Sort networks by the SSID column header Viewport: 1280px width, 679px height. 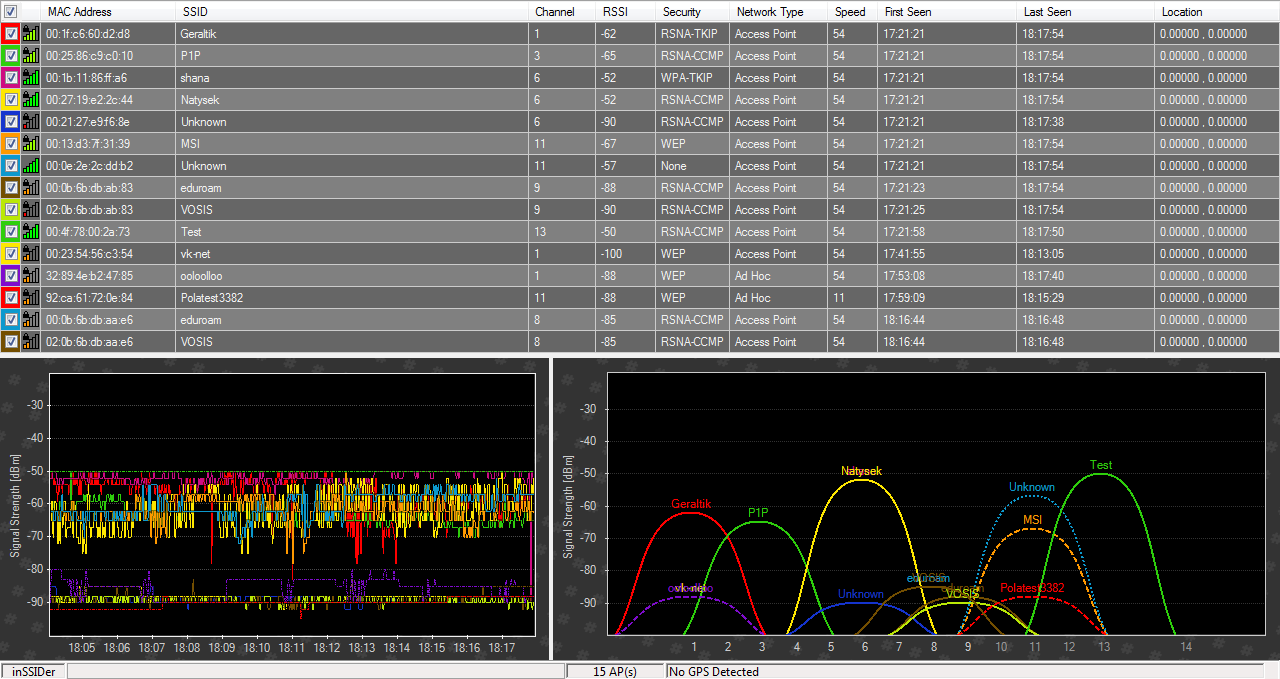352,11
